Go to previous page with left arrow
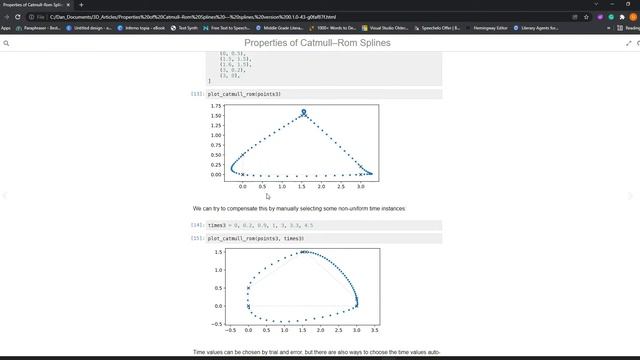Screen dimensions: 640x360 coord(4,196)
